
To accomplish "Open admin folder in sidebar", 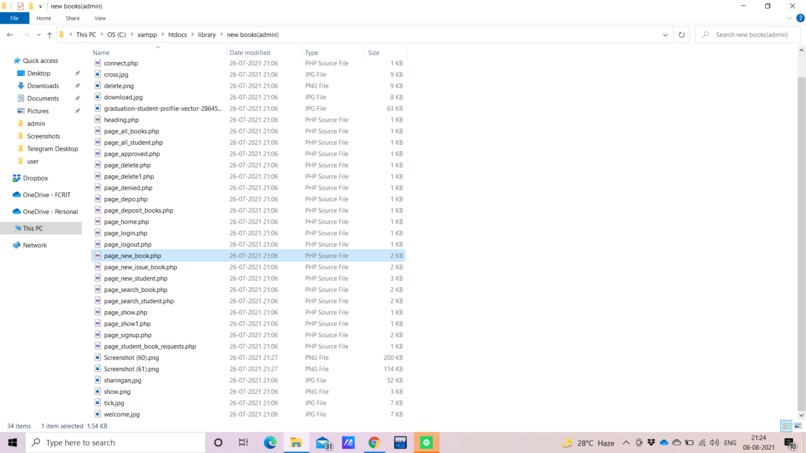I will click(x=35, y=123).
